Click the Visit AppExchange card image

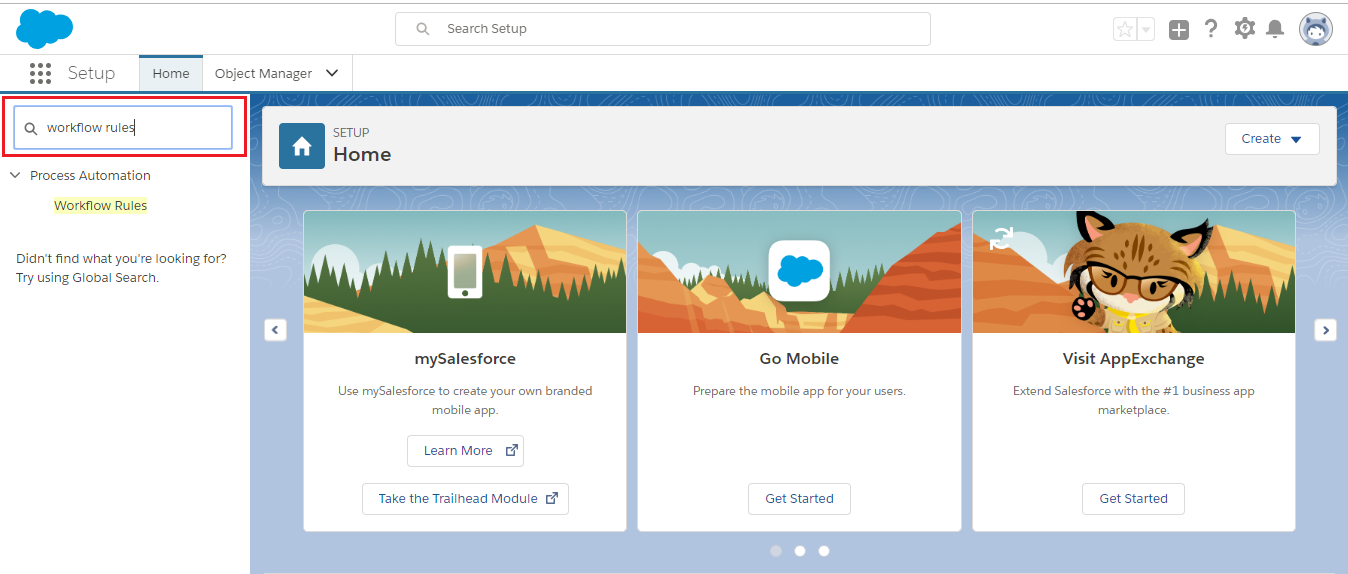[1133, 272]
